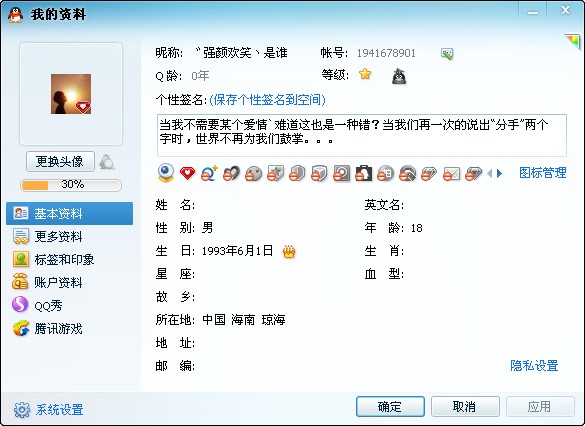This screenshot has width=585, height=426.
Task: Click the birthday crown icon after the date
Action: pyautogui.click(x=289, y=251)
